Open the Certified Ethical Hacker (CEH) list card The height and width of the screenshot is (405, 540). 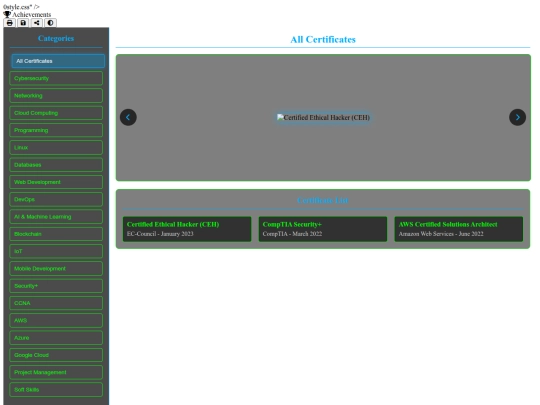[x=187, y=229]
